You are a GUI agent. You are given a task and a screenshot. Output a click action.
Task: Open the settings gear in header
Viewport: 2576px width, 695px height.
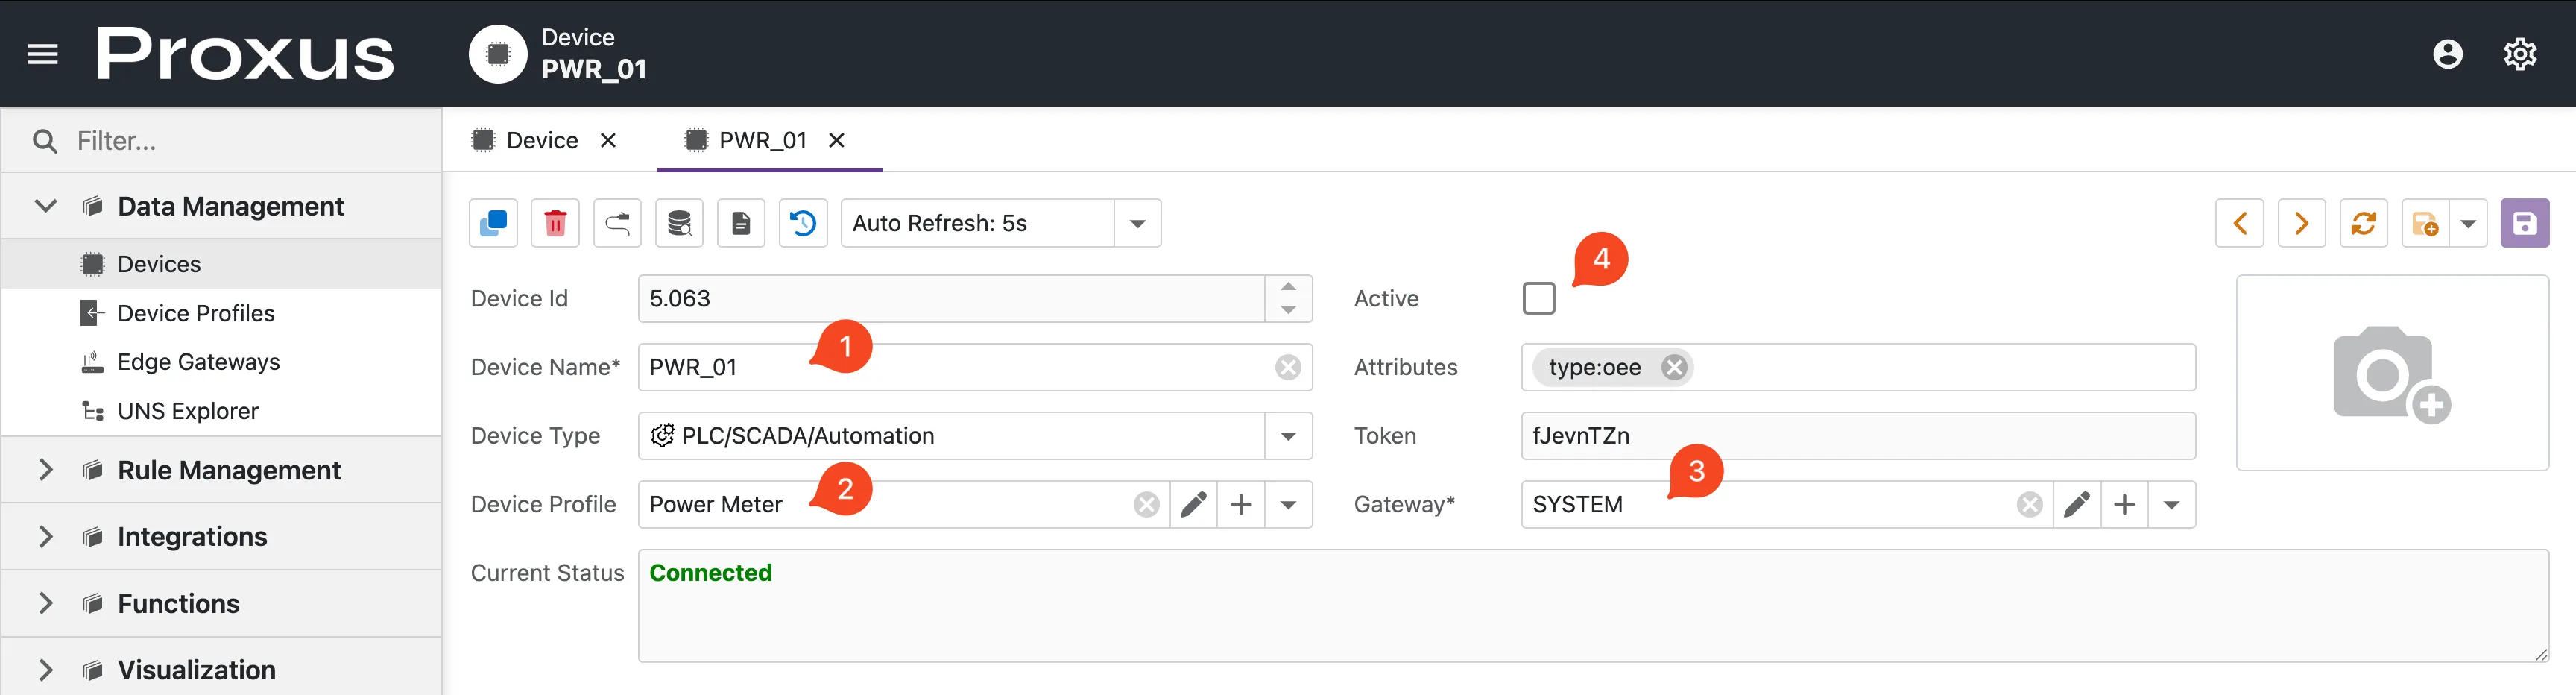(x=2519, y=54)
